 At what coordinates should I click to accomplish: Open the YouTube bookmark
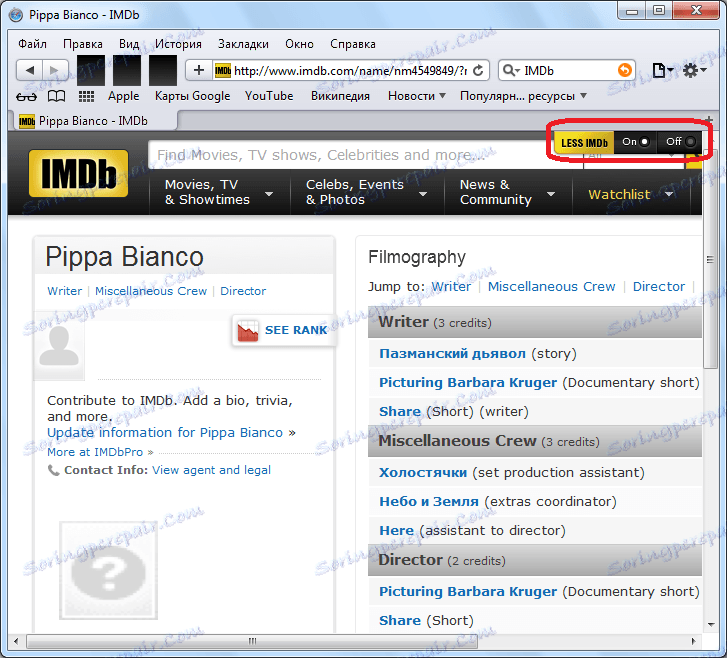[269, 96]
